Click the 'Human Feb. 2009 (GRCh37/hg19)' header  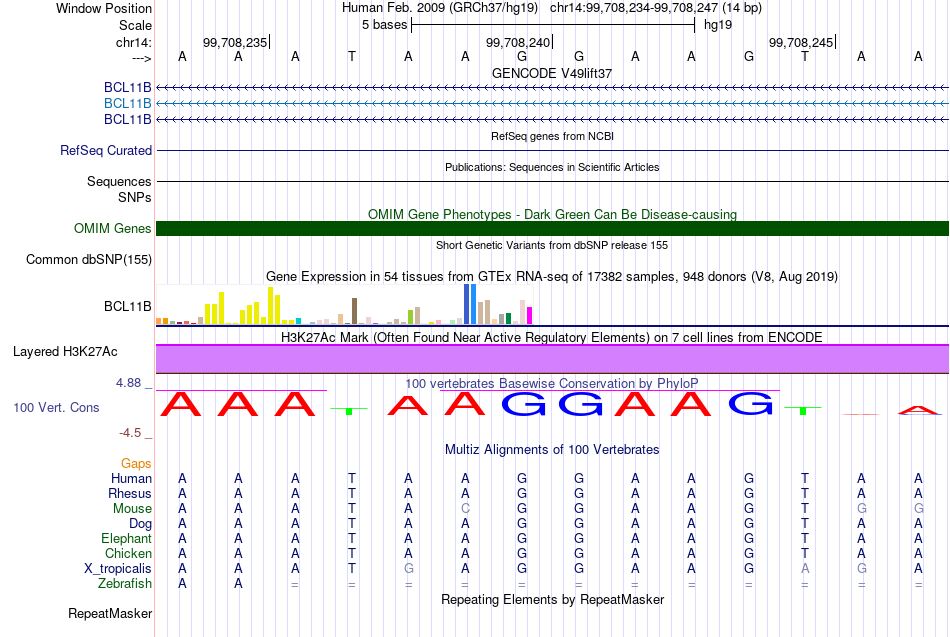coord(440,8)
